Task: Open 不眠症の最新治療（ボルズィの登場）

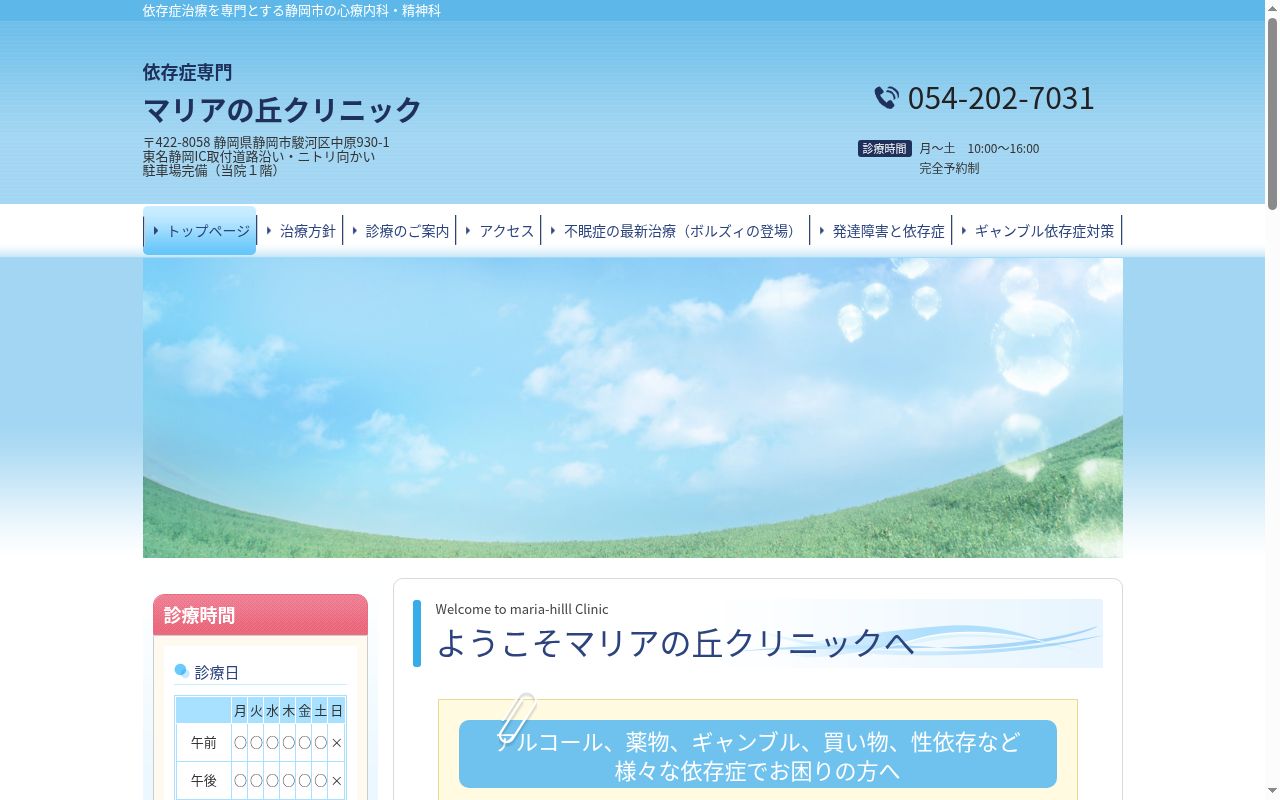Action: [676, 231]
